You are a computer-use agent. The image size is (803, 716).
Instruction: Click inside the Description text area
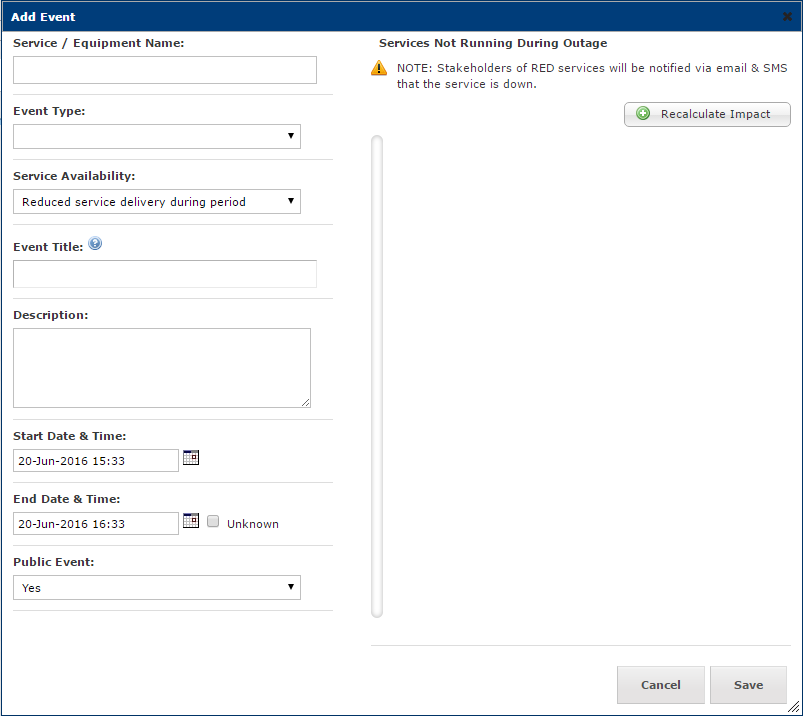[162, 368]
